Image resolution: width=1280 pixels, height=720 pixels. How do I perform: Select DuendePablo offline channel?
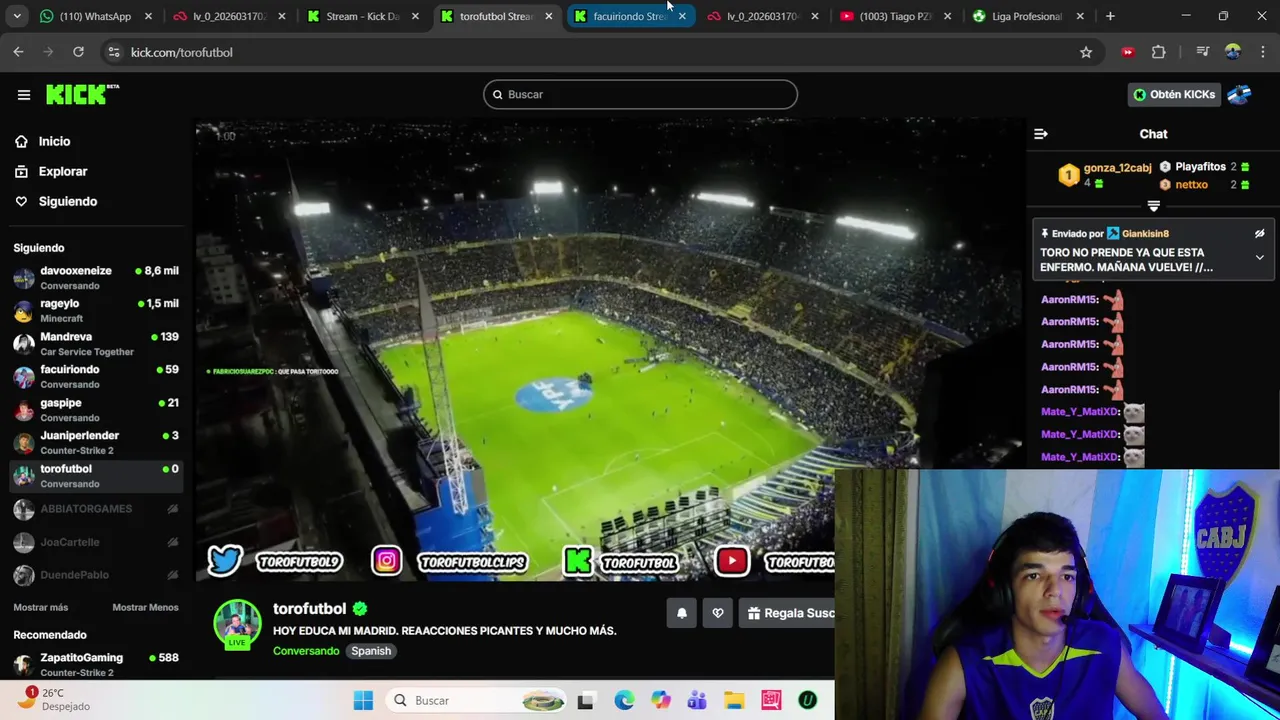coord(96,575)
